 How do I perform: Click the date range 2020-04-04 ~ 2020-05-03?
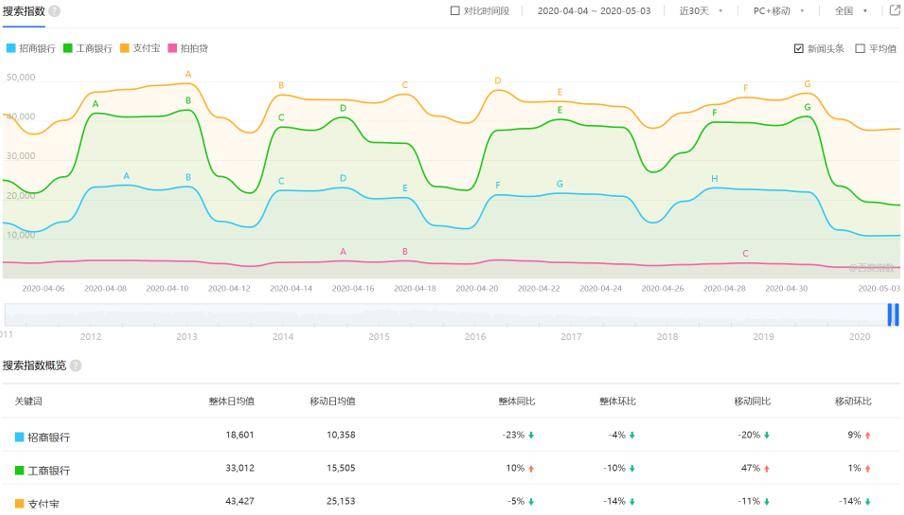(x=594, y=11)
